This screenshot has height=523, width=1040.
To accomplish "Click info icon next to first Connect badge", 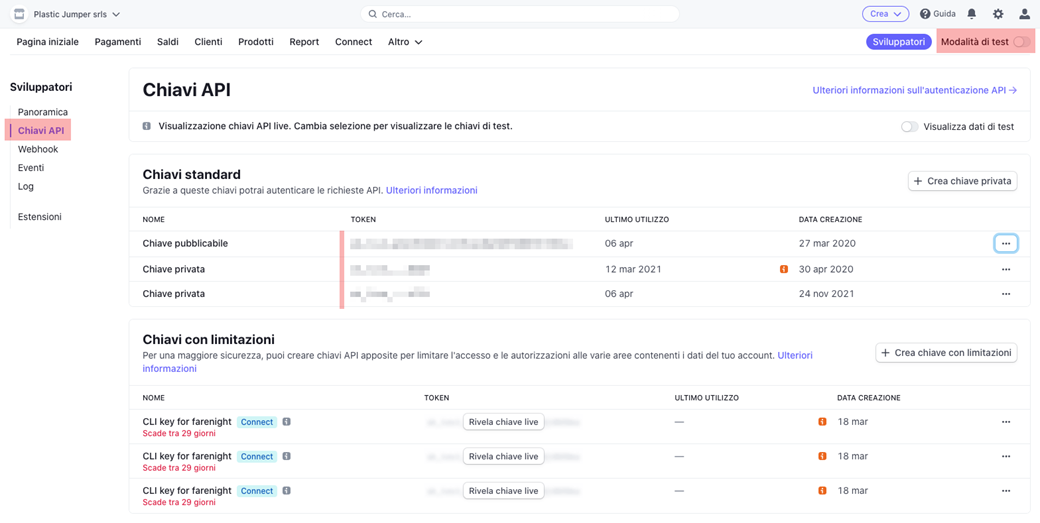I will pos(287,422).
